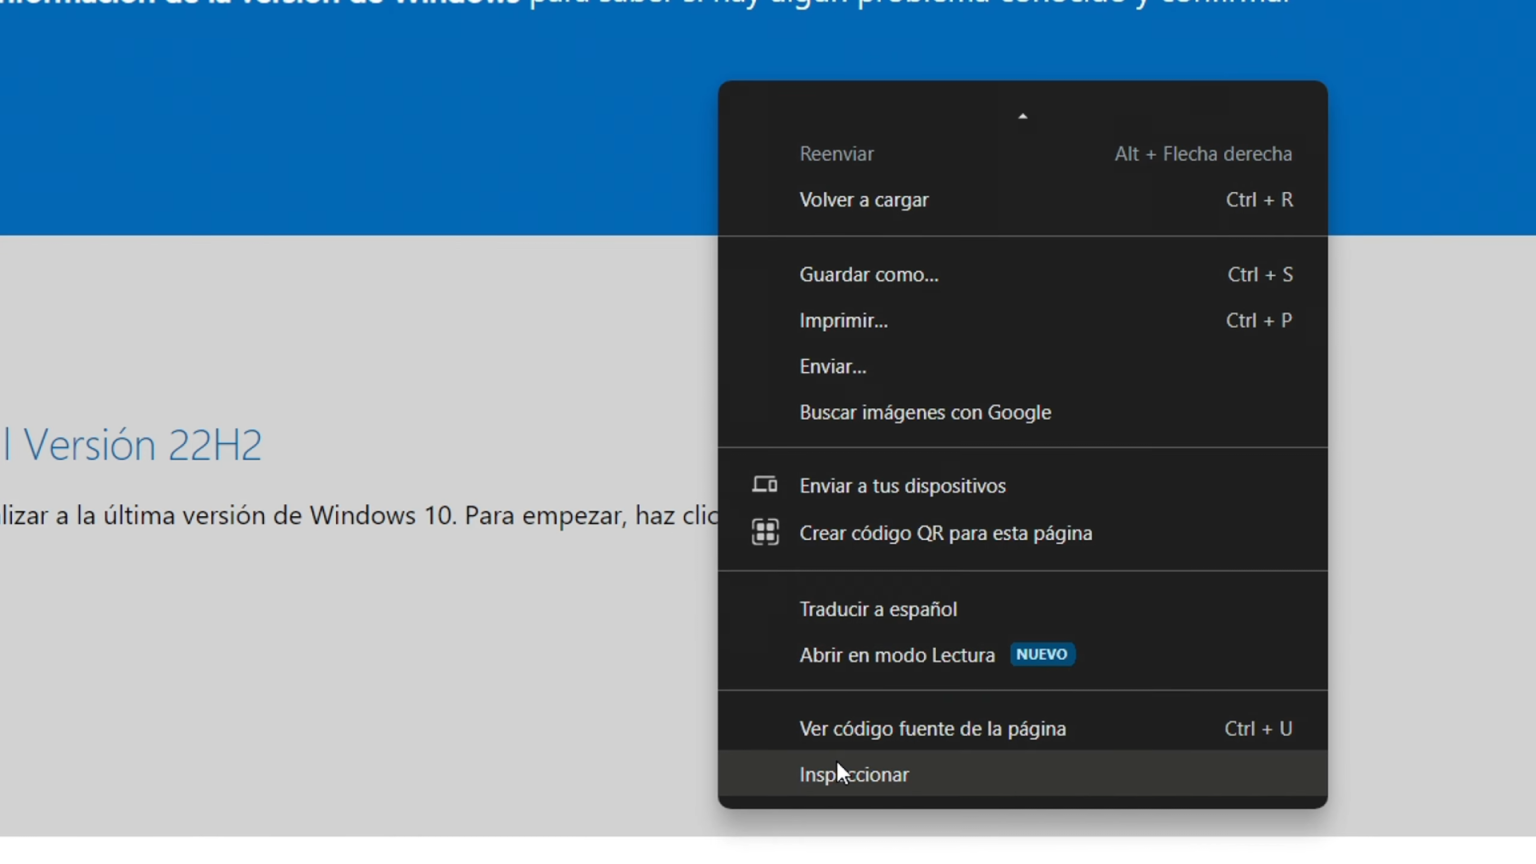Select Ver código fuente de la página
This screenshot has width=1536, height=864.
coord(932,729)
